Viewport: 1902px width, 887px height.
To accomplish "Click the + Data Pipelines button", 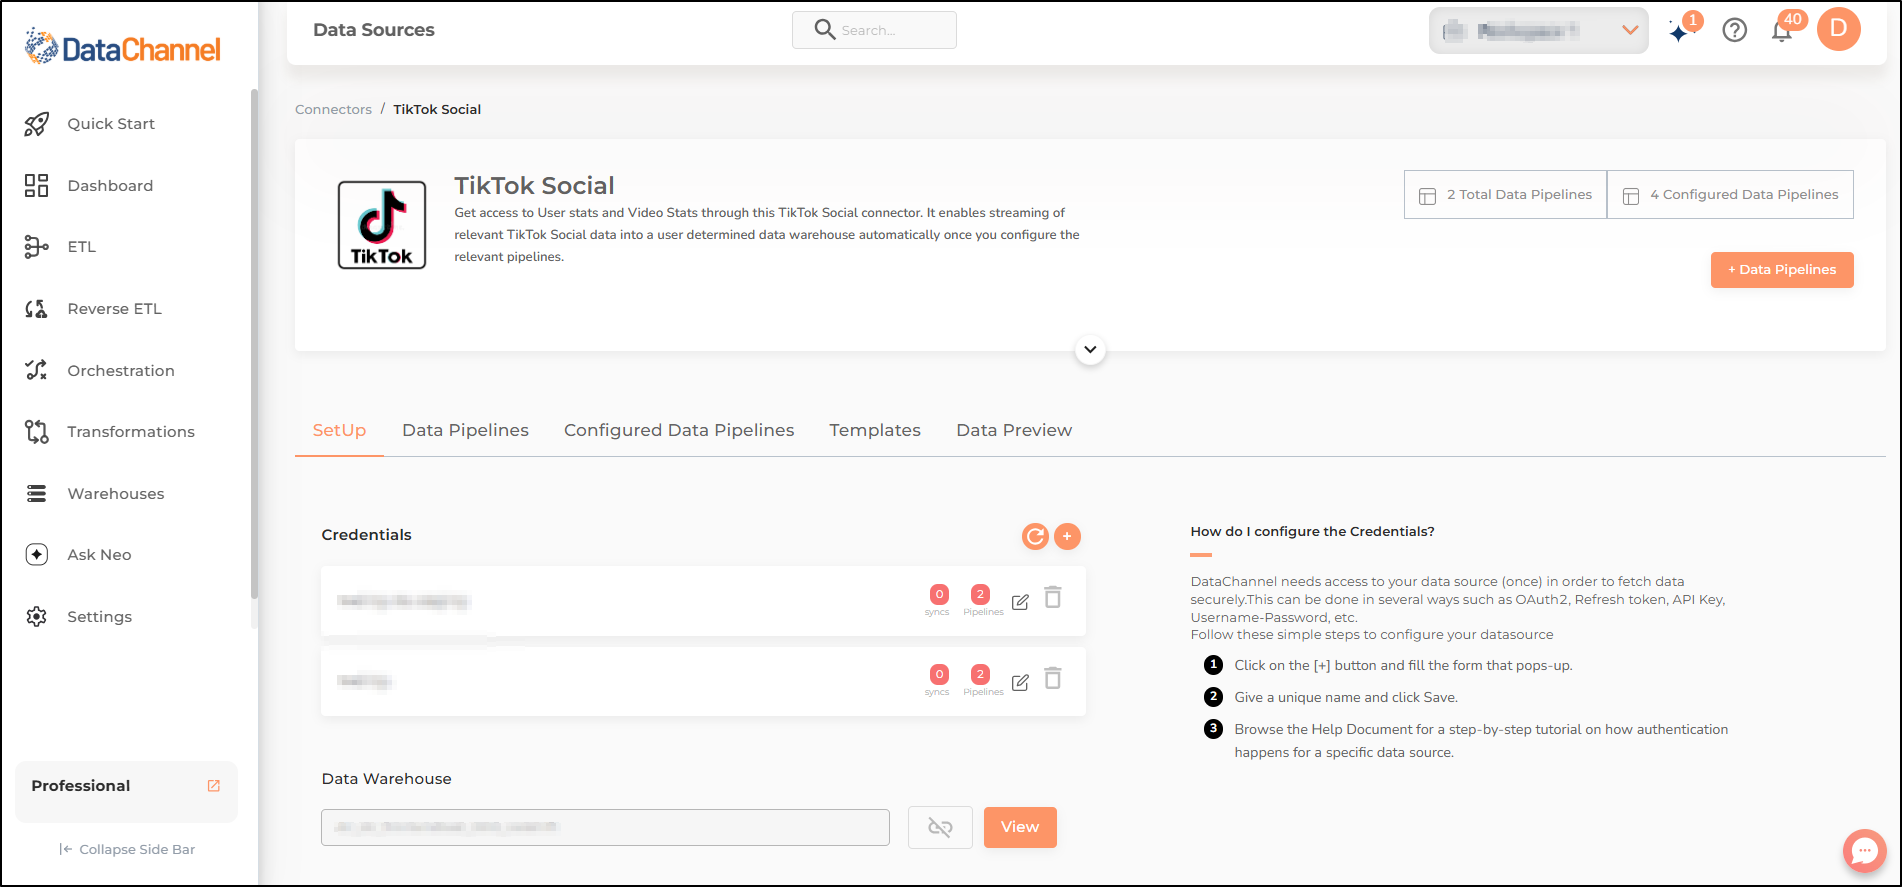I will coord(1782,270).
